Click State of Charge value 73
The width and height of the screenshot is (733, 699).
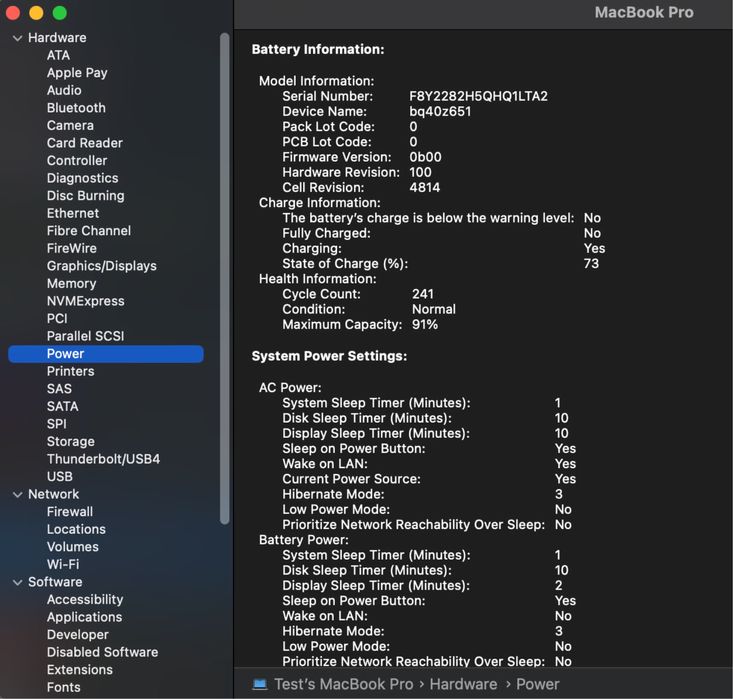click(591, 264)
